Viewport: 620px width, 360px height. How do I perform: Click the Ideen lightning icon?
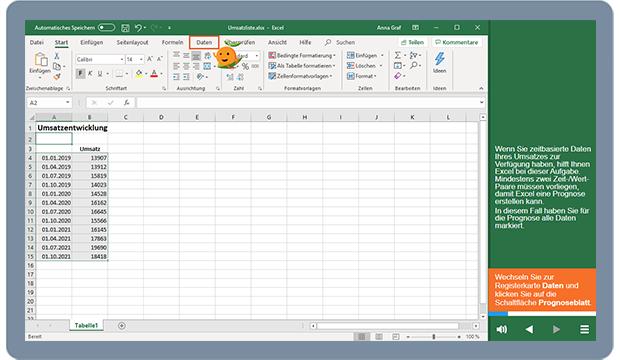[439, 59]
